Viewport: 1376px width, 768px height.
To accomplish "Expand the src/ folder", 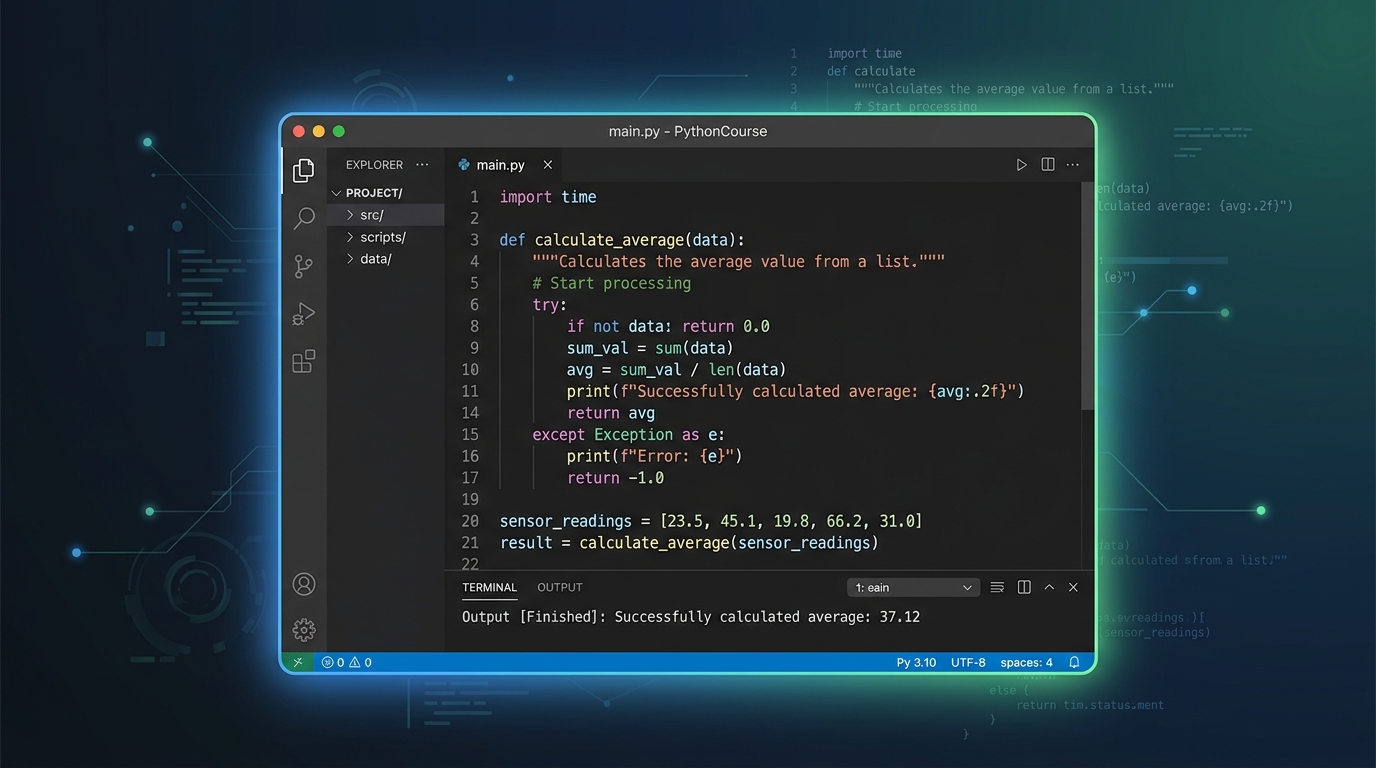I will (371, 215).
